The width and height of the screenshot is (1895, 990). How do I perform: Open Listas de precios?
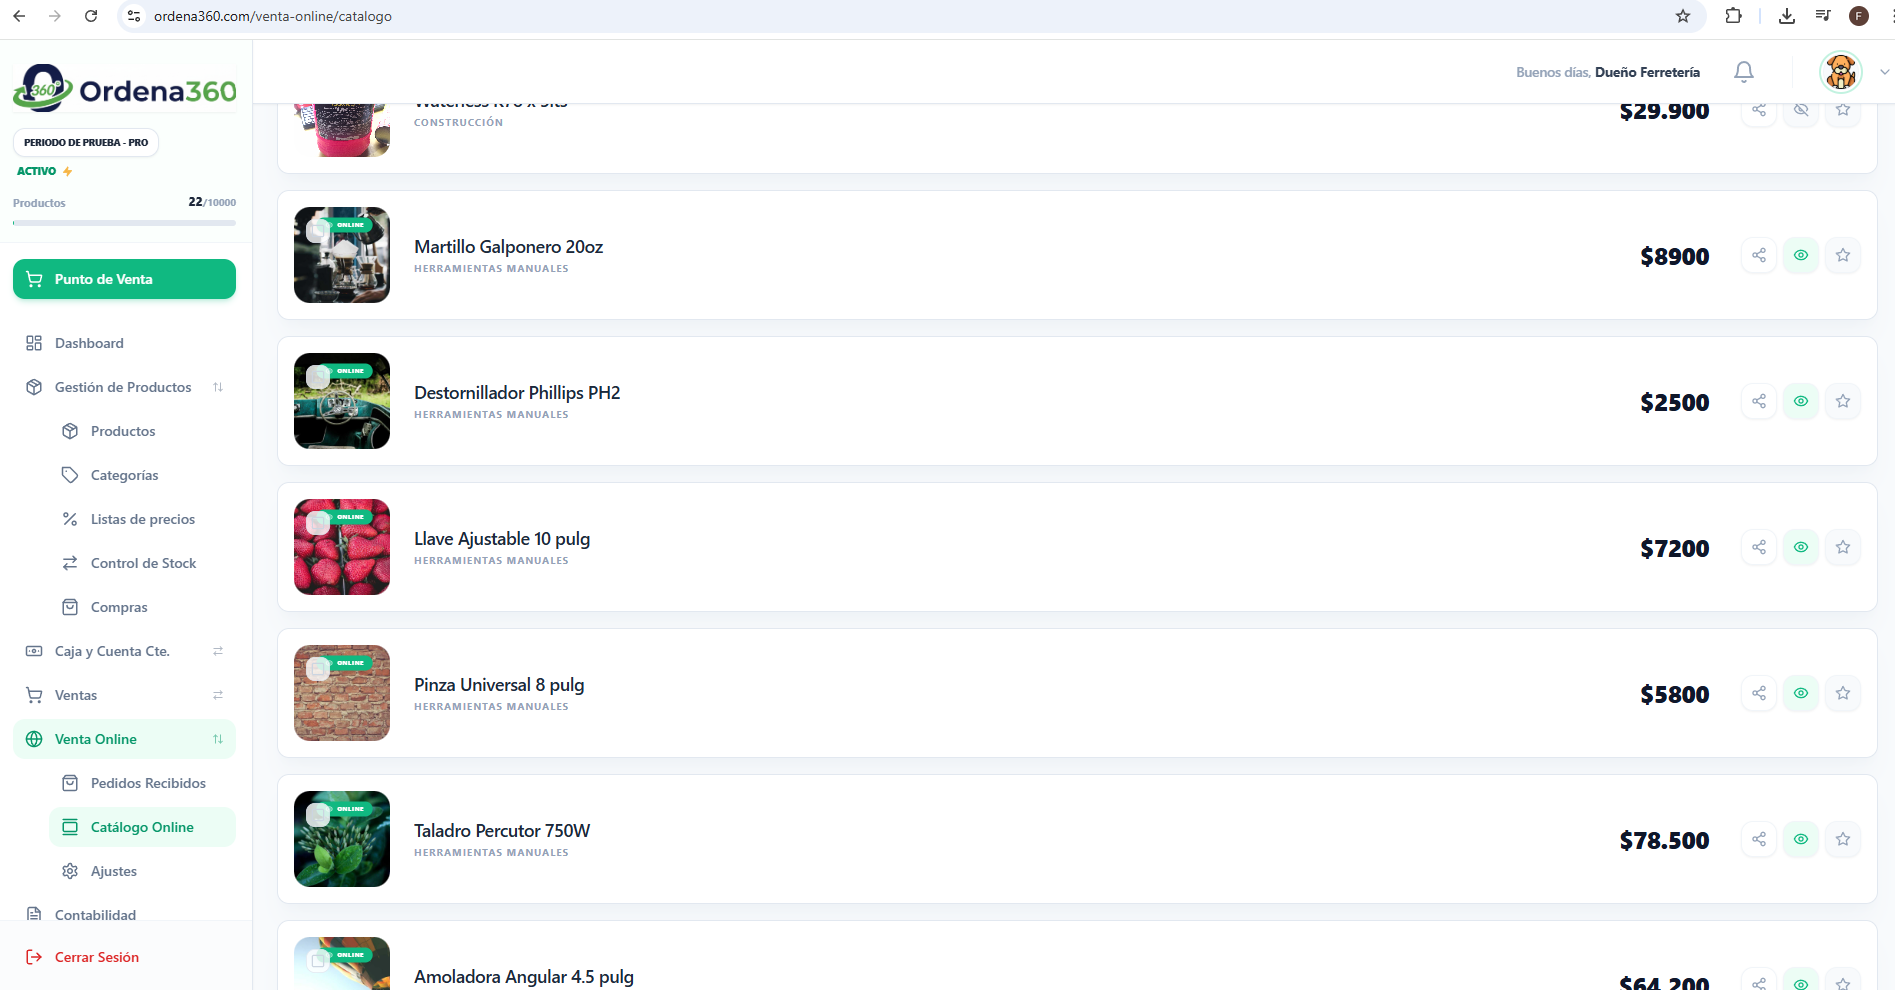(142, 519)
